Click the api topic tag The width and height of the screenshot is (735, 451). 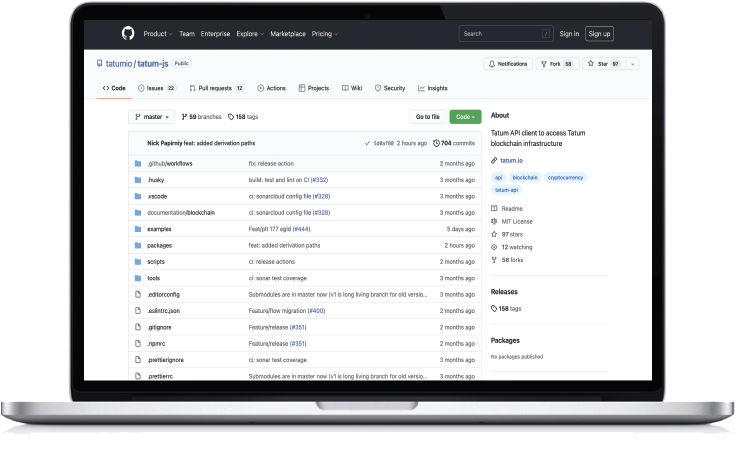pyautogui.click(x=498, y=178)
